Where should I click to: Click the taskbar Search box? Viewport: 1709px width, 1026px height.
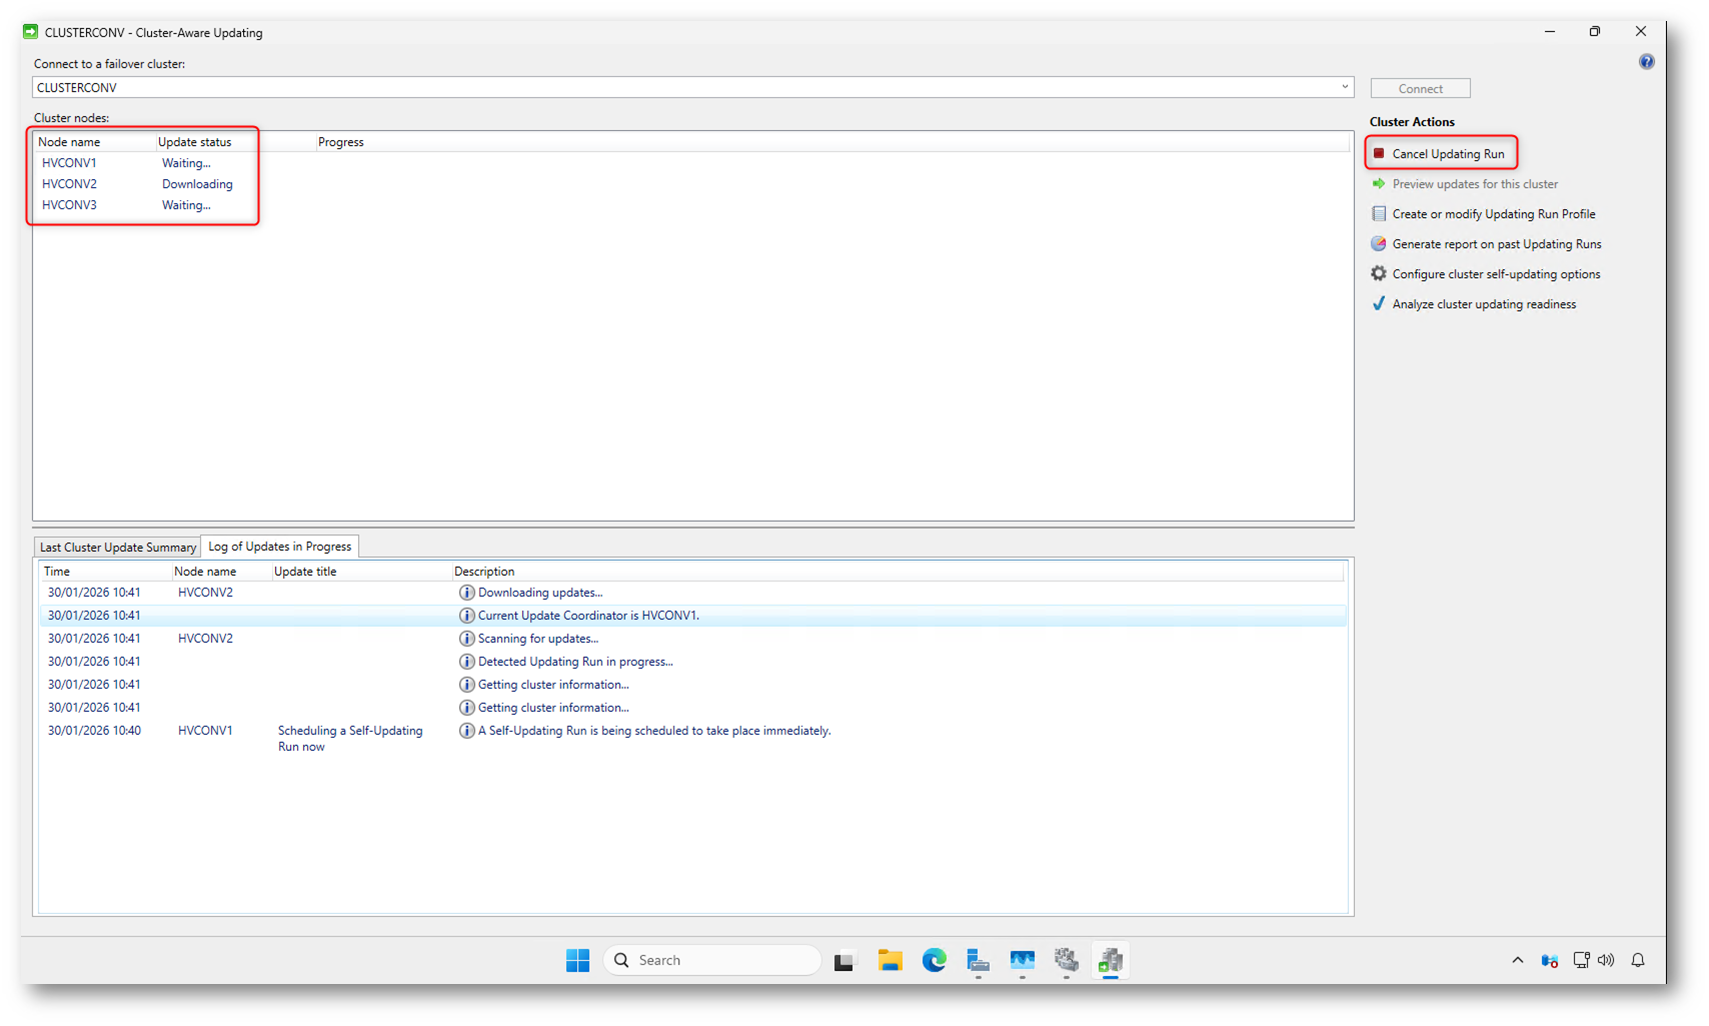coord(712,960)
